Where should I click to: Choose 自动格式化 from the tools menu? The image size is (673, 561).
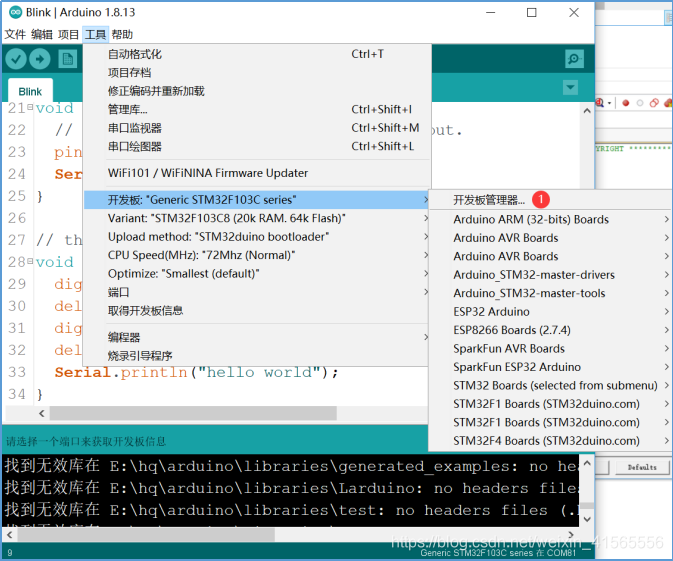[257, 54]
